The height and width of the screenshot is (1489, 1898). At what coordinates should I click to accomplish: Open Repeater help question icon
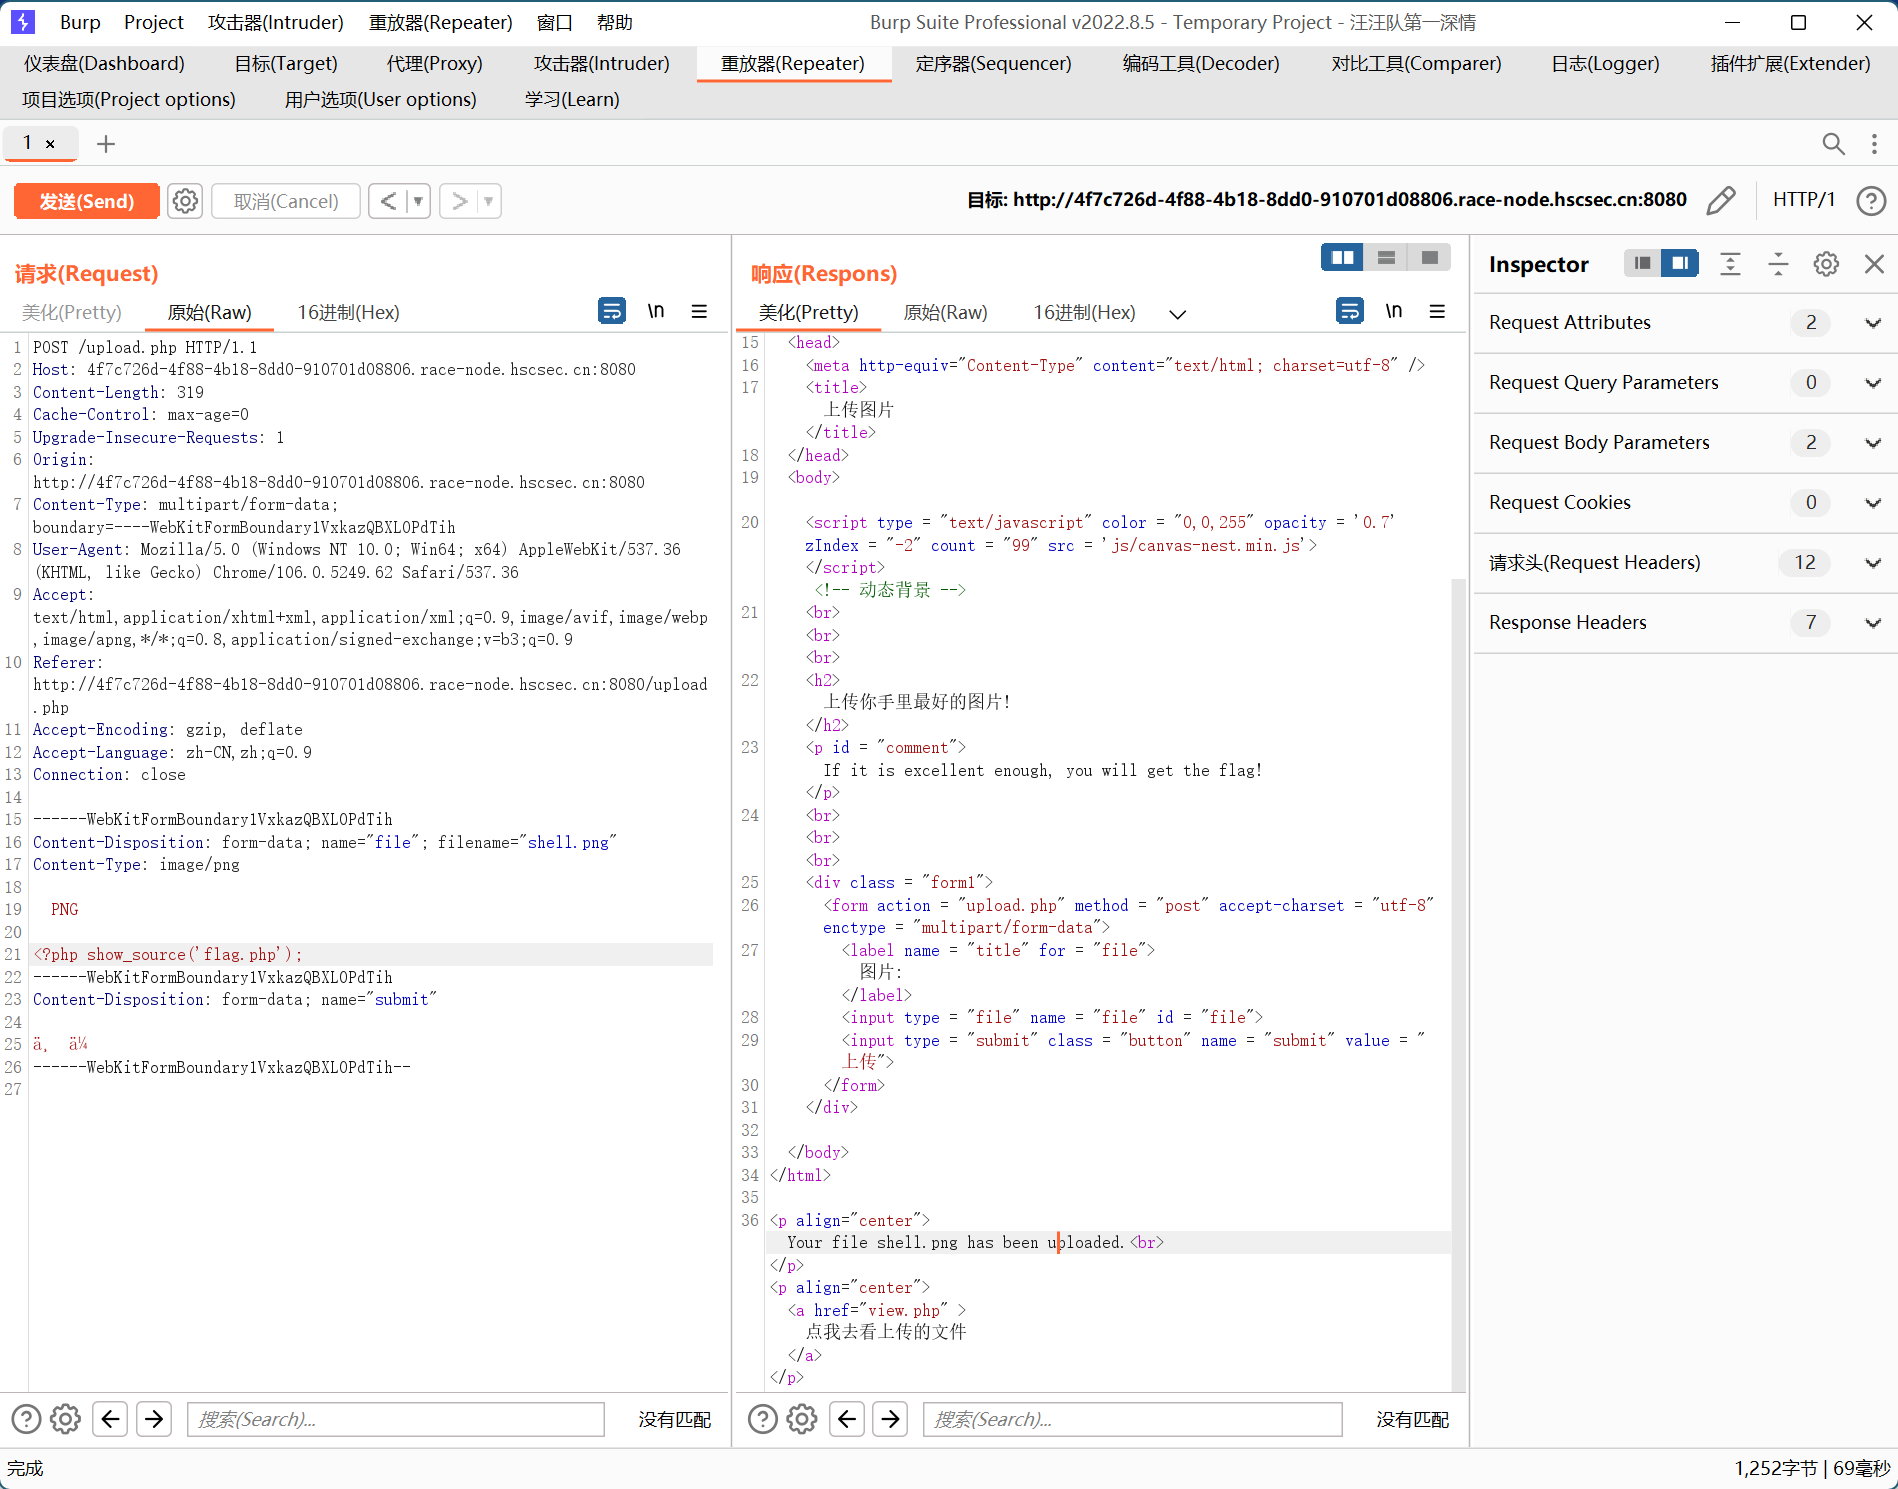coord(1871,201)
